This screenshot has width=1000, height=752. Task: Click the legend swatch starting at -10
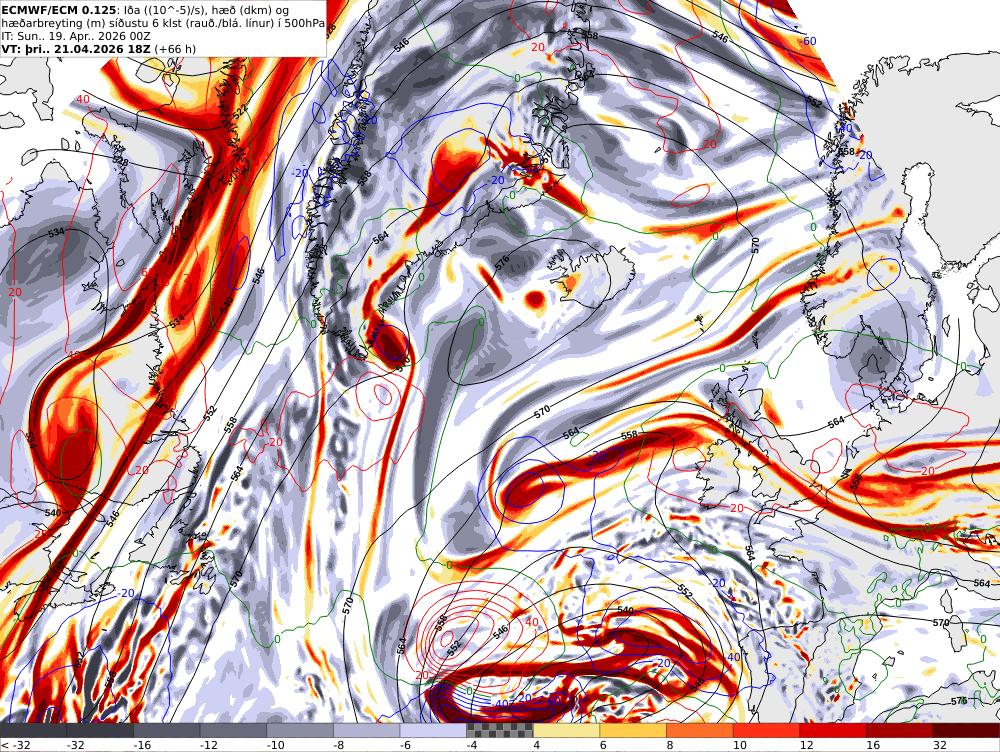point(300,730)
